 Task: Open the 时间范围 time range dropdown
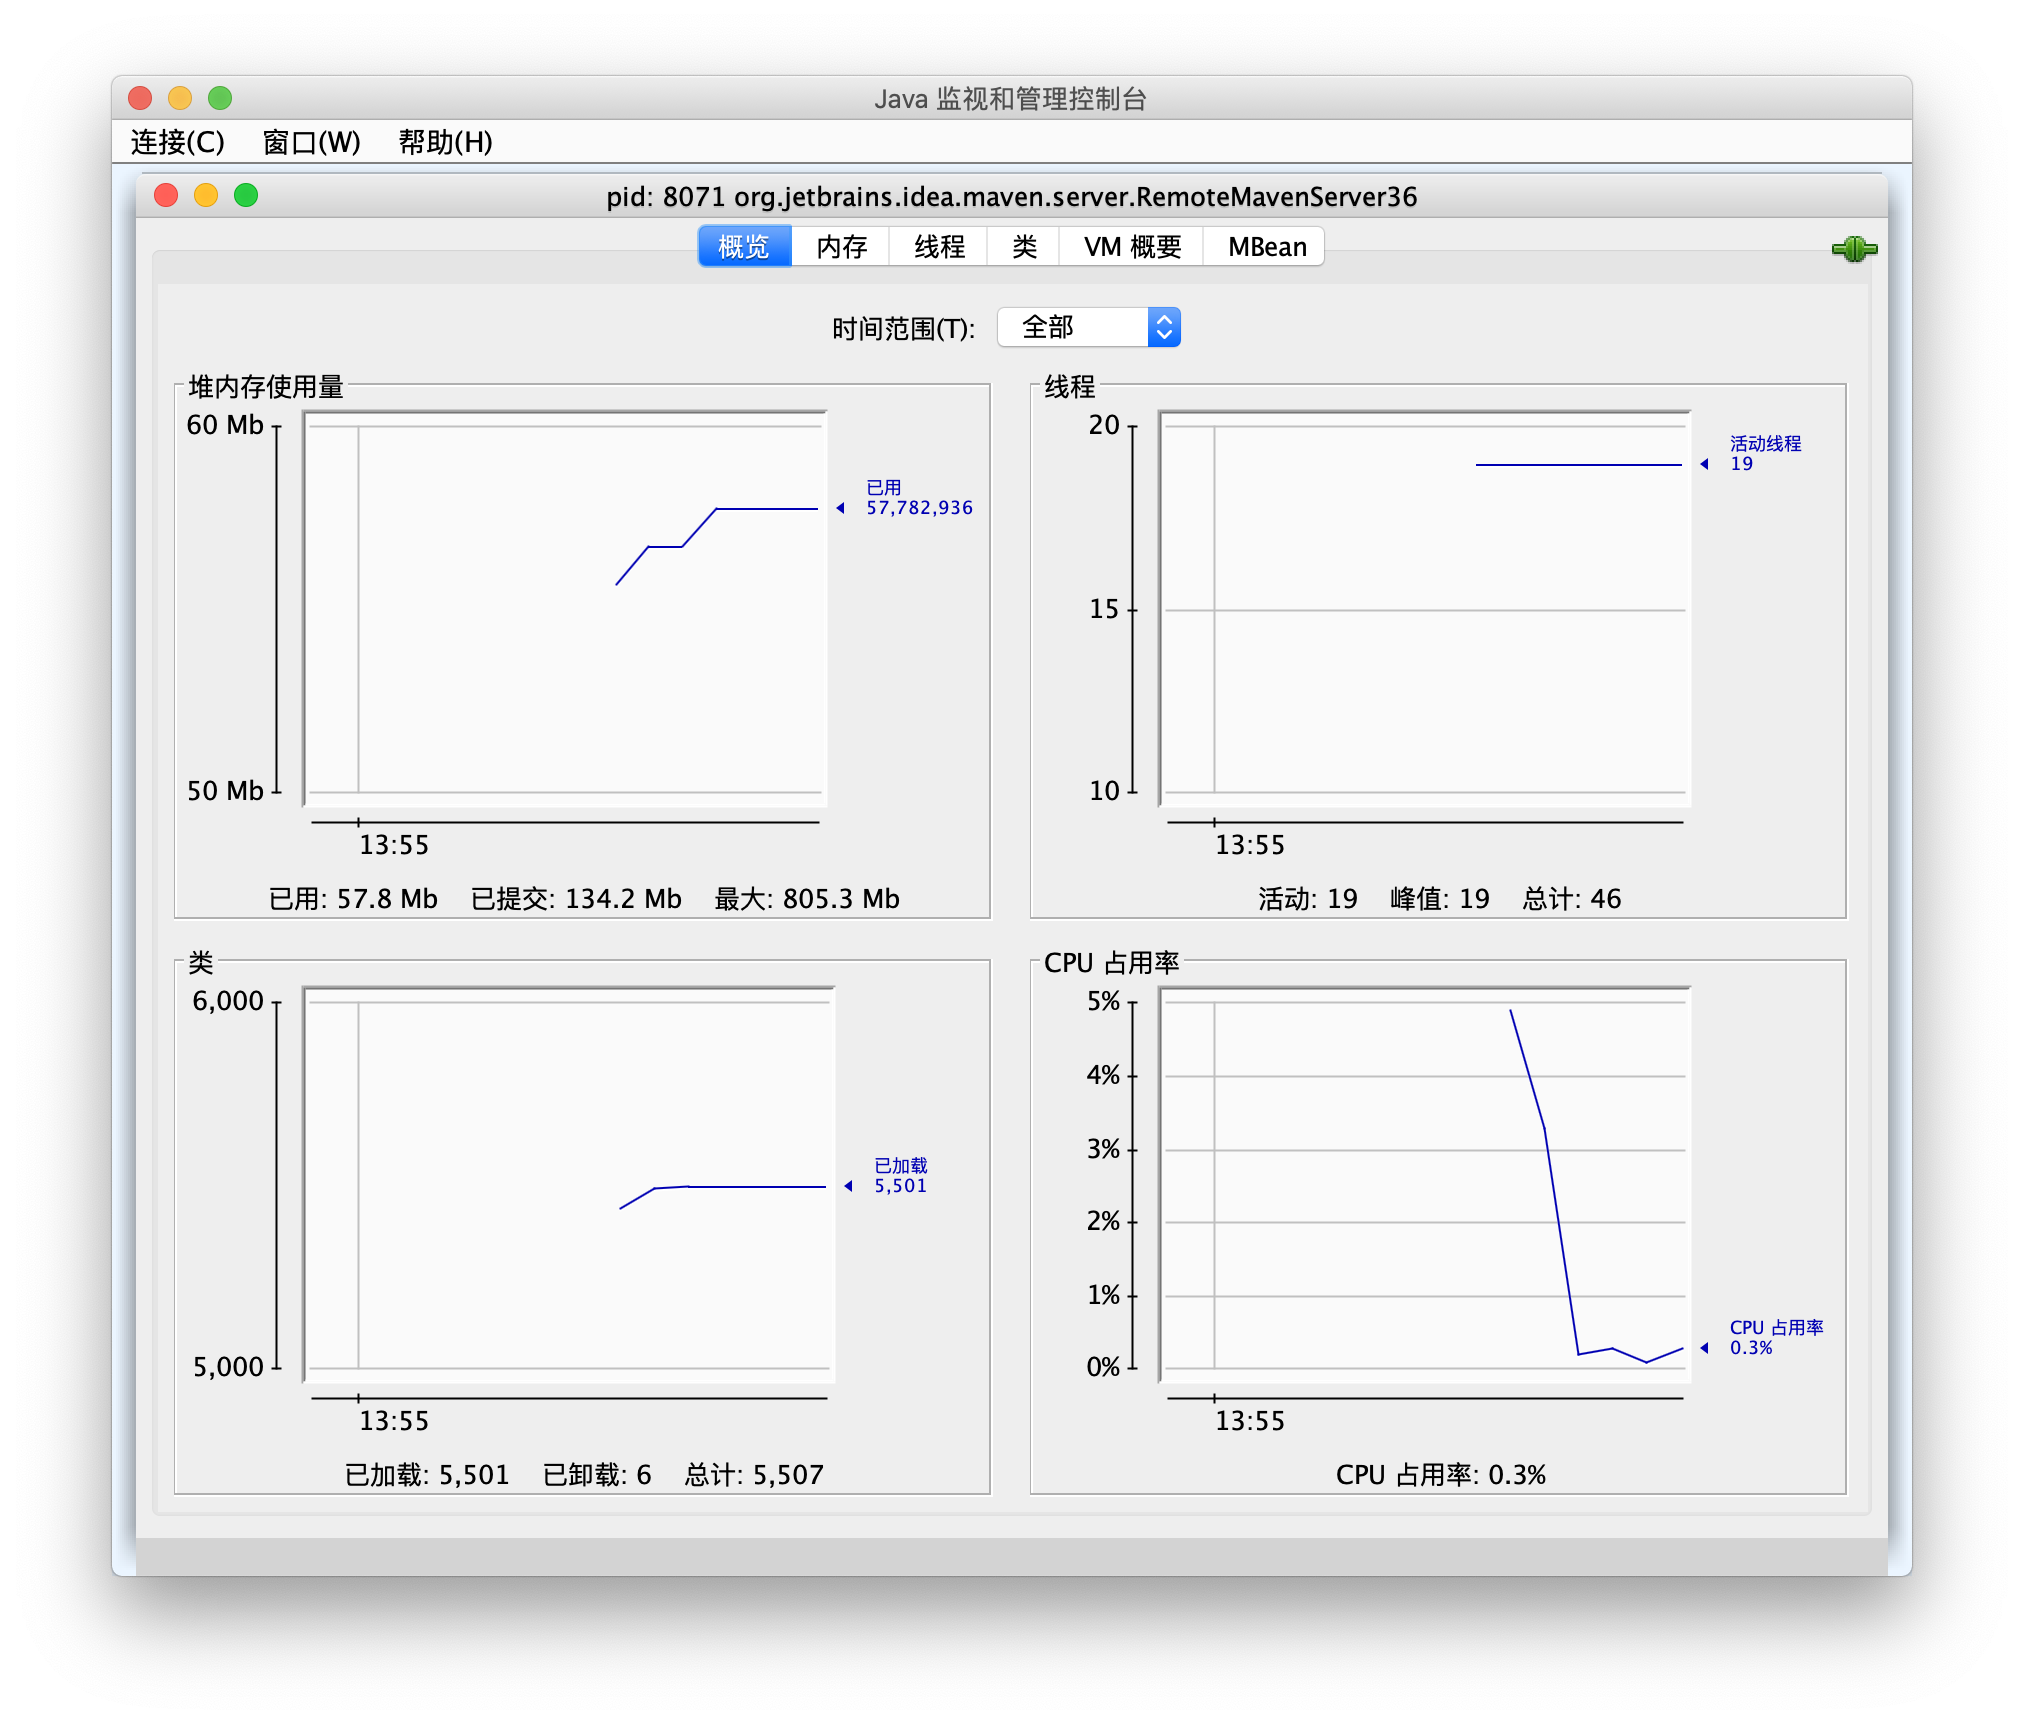point(1089,327)
